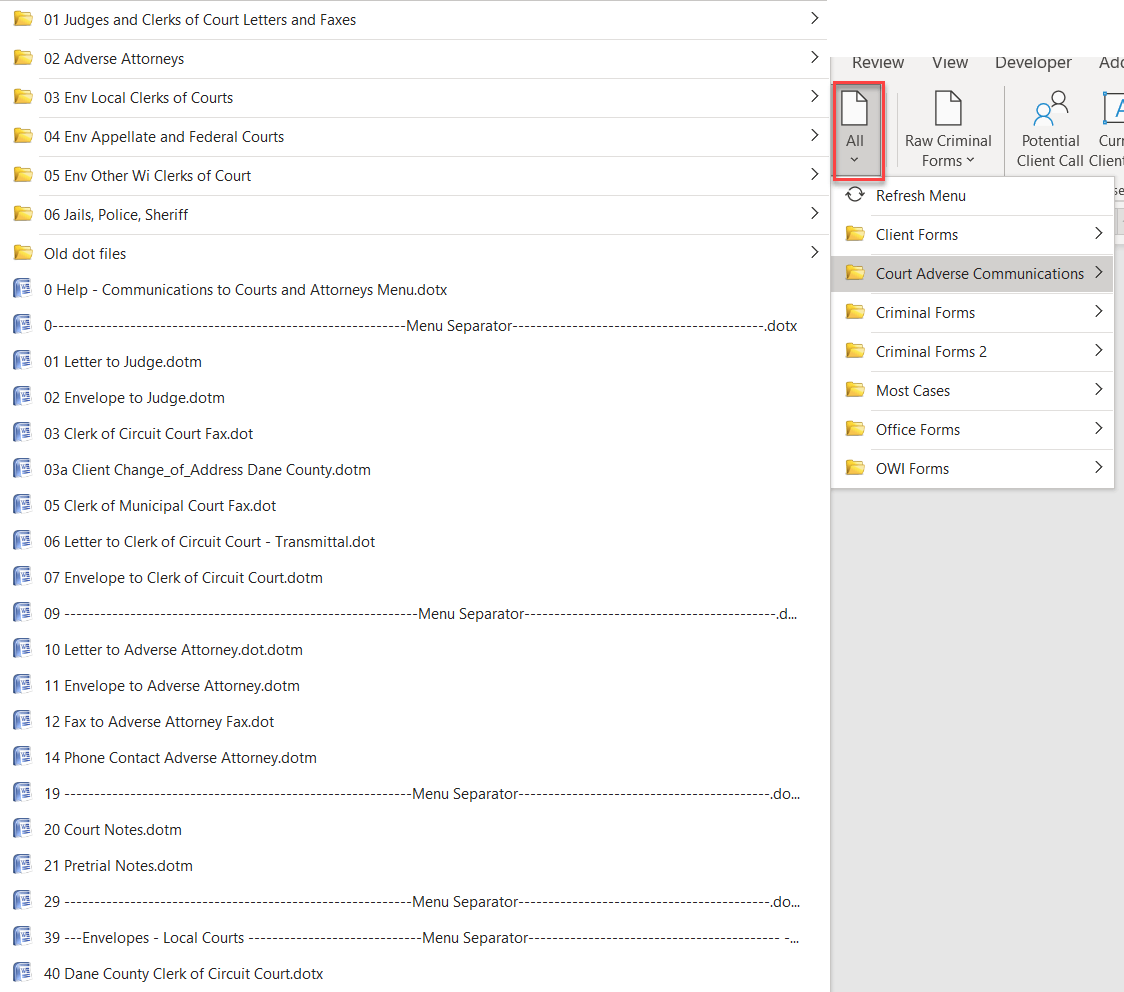Click 02 Envelope to Judge Word icon
This screenshot has width=1124, height=992.
(23, 396)
